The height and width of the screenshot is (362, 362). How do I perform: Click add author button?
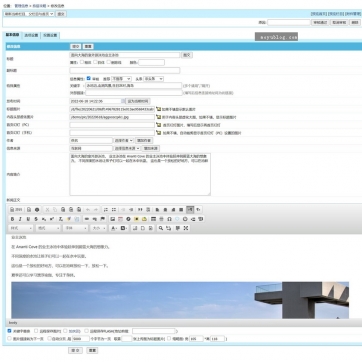[x=144, y=140]
